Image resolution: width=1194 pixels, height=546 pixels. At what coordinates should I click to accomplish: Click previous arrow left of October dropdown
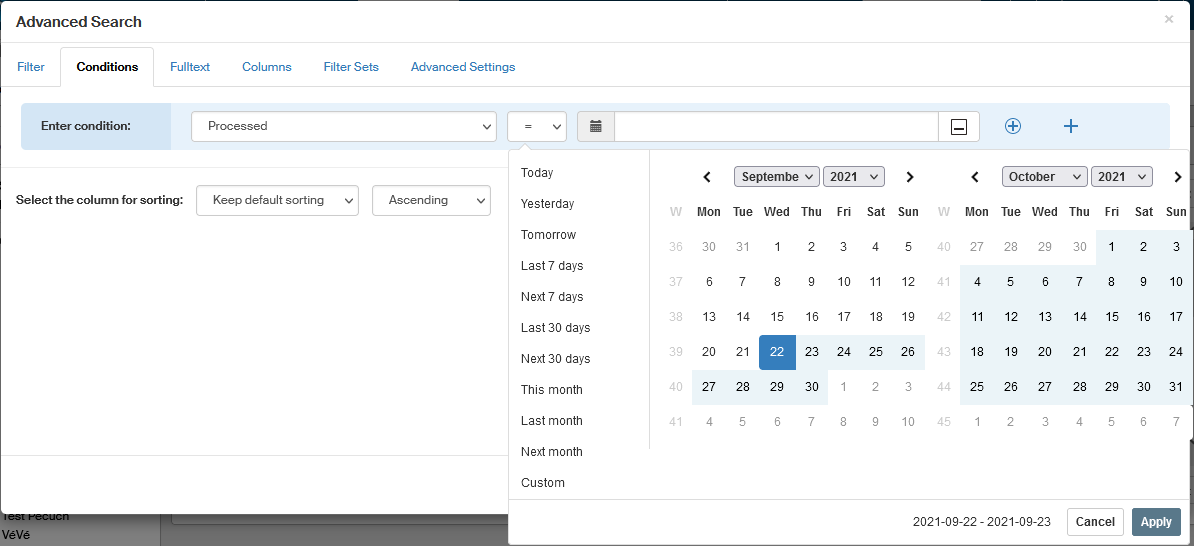[x=975, y=177]
